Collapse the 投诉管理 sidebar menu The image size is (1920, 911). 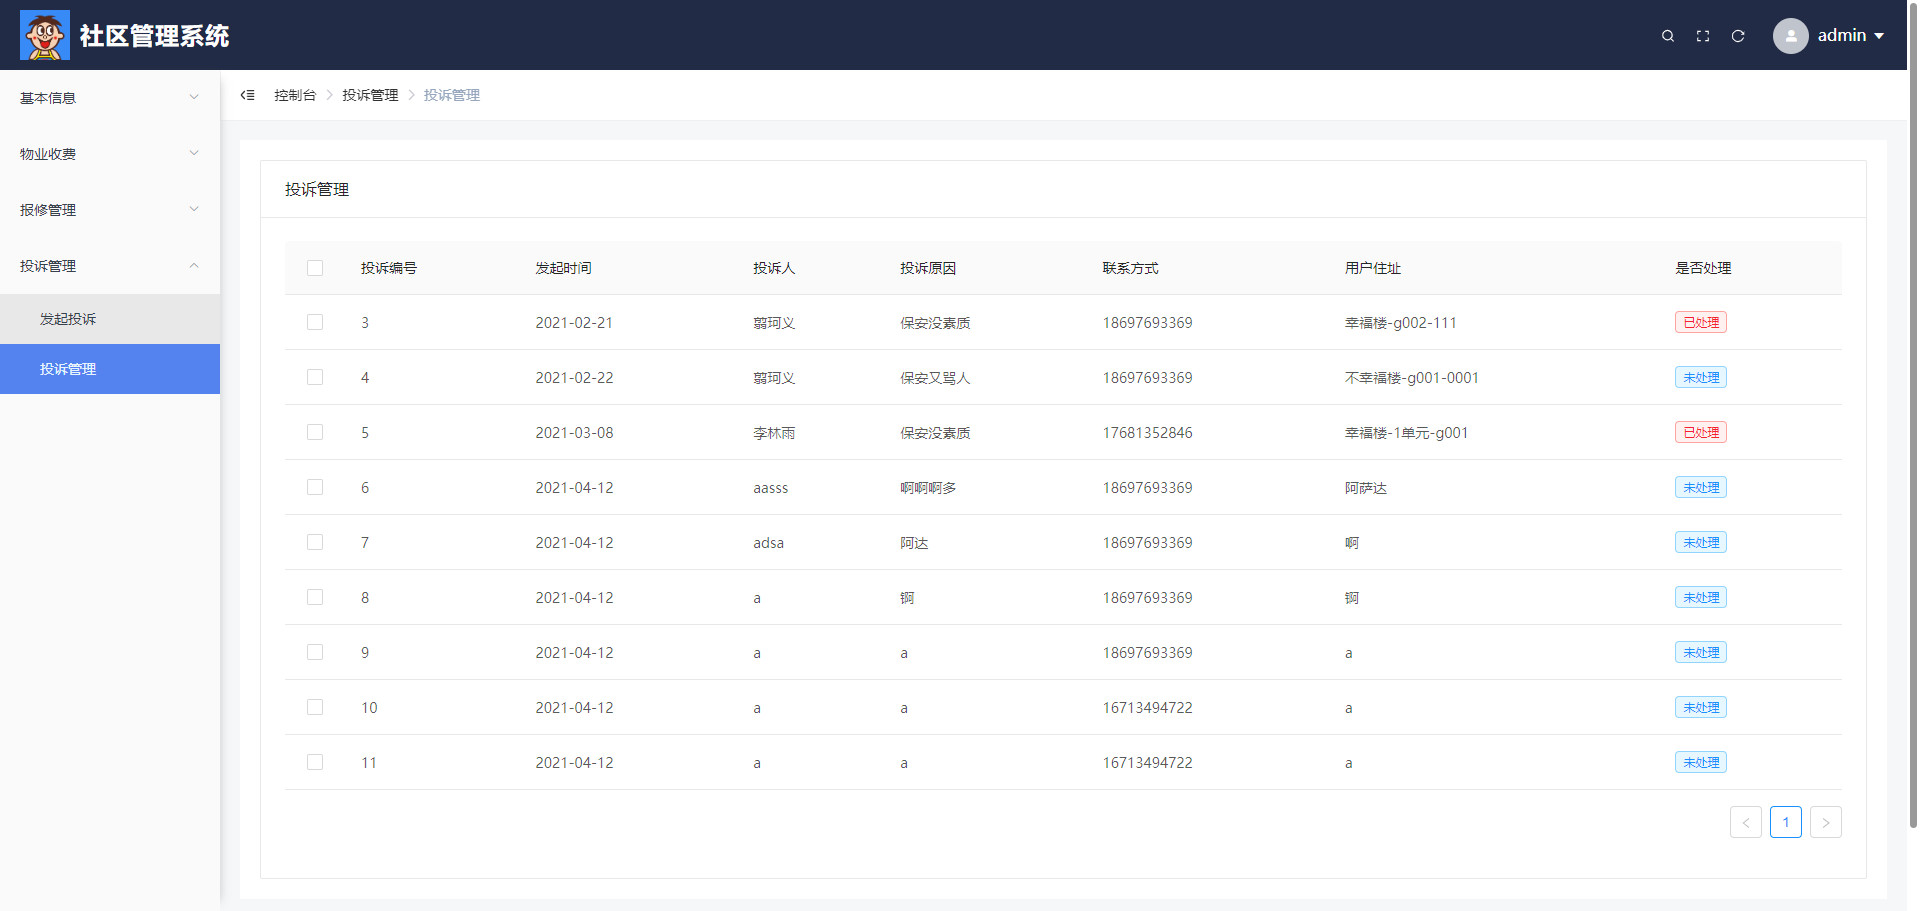tap(110, 266)
